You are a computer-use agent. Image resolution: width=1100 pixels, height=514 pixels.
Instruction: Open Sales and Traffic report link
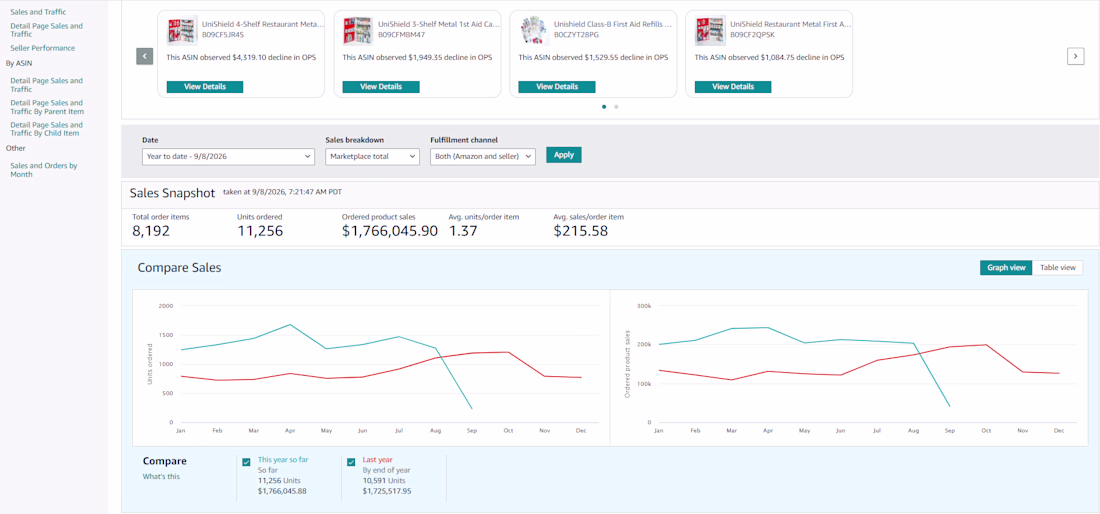click(39, 12)
